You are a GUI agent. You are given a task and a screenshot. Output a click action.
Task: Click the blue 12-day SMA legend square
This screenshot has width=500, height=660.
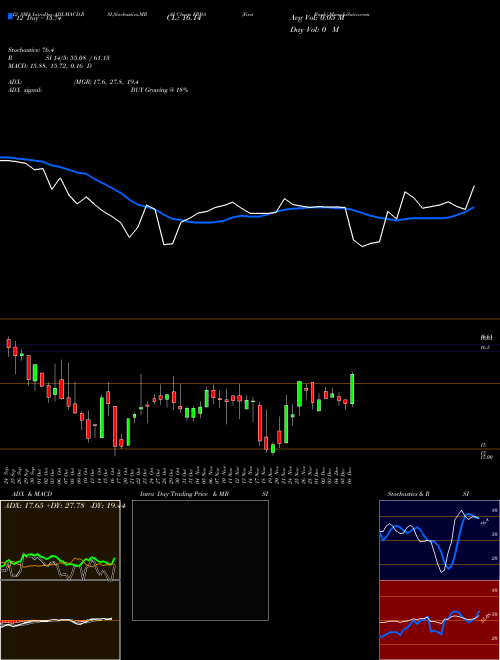10,16
